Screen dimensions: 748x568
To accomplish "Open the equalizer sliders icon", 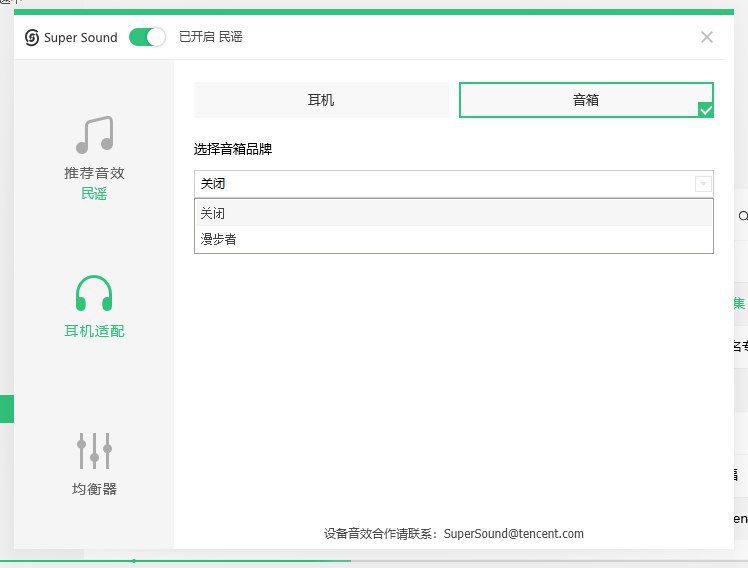I will click(x=94, y=451).
